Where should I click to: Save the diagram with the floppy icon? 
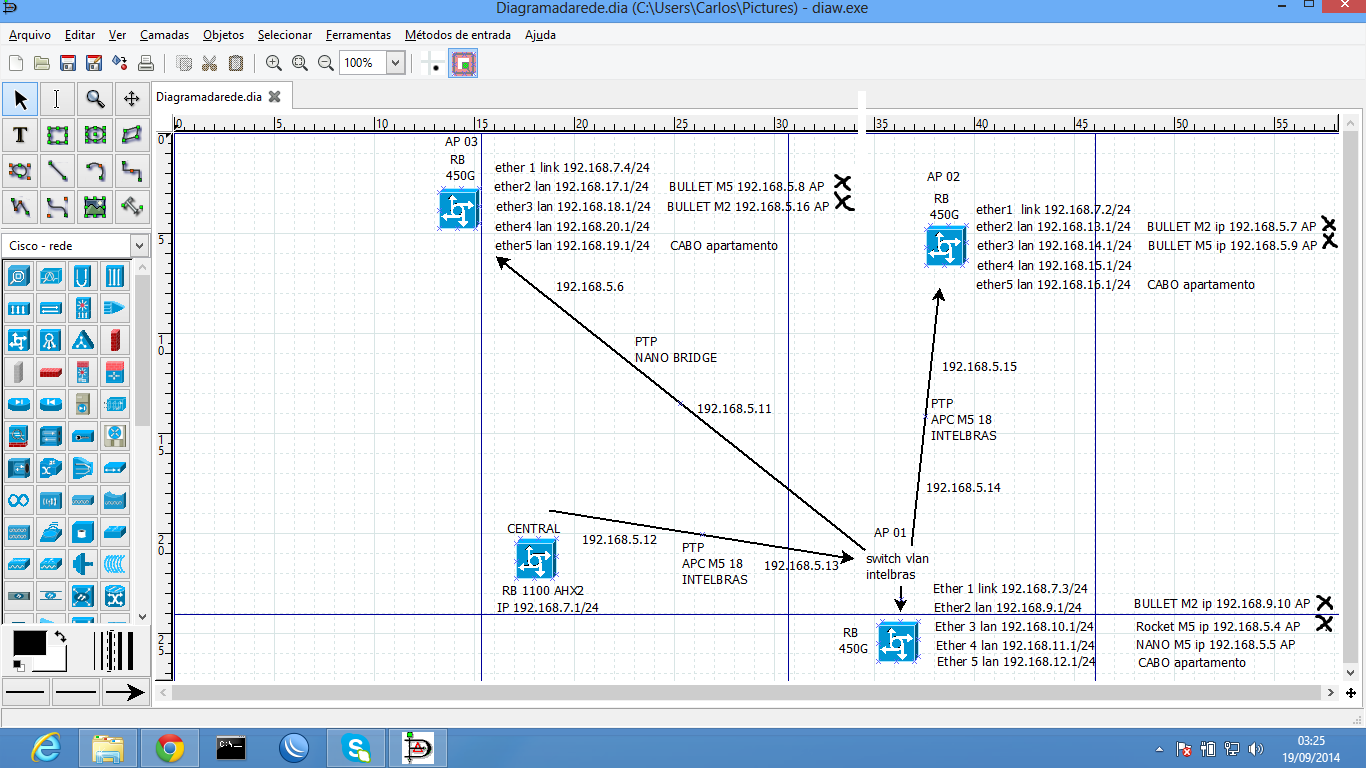(x=68, y=63)
